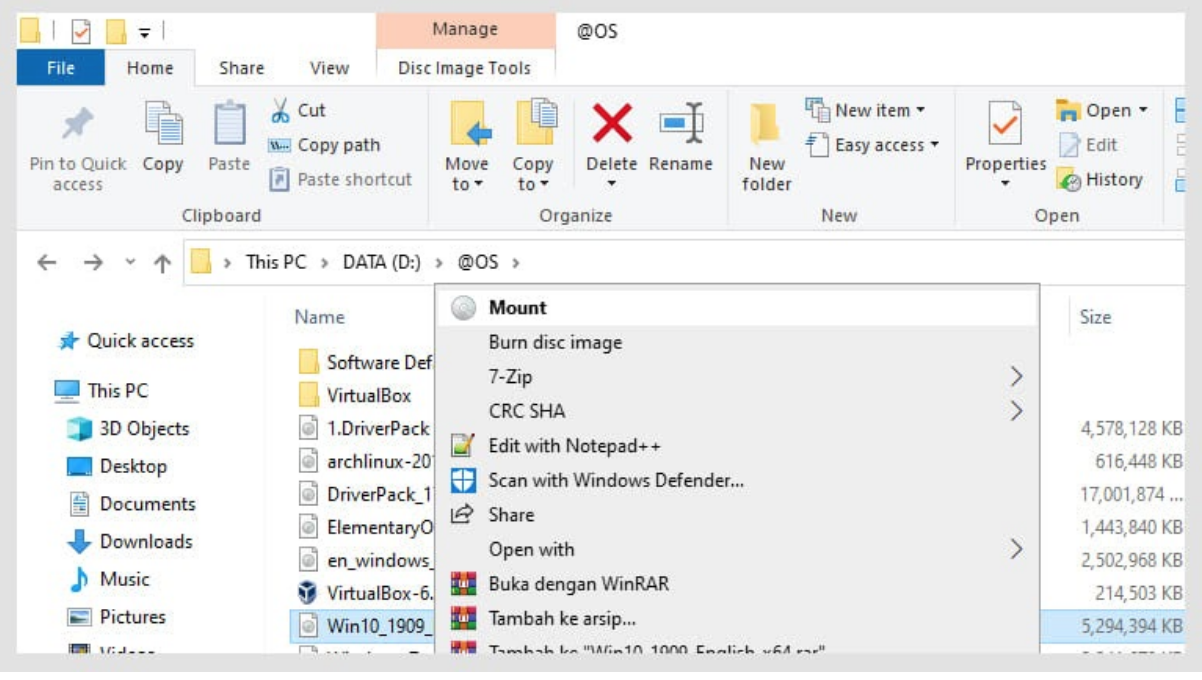Viewport: 1202px width, 680px height.
Task: Click the Properties checkmark icon
Action: [x=1004, y=124]
